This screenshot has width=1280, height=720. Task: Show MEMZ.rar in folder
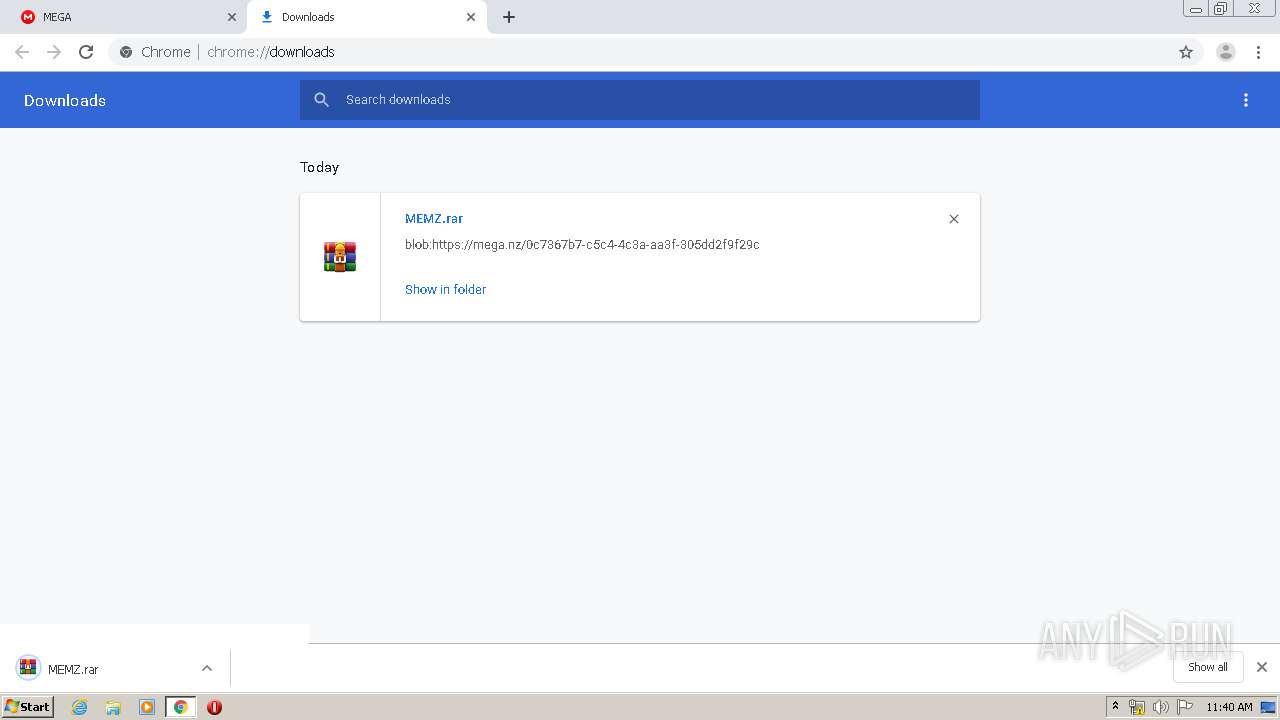pyautogui.click(x=445, y=289)
